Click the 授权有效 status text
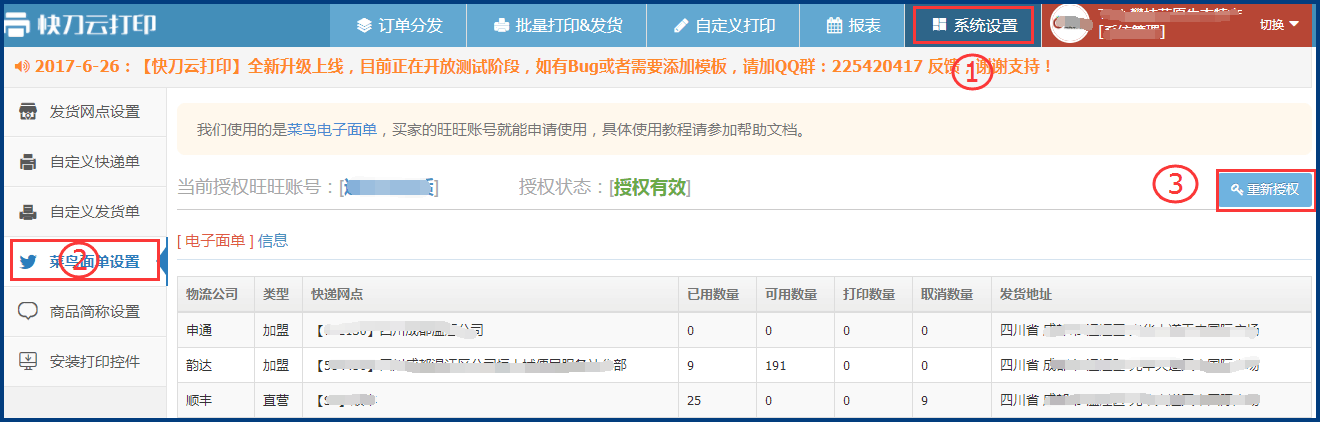This screenshot has width=1320, height=422. [650, 187]
